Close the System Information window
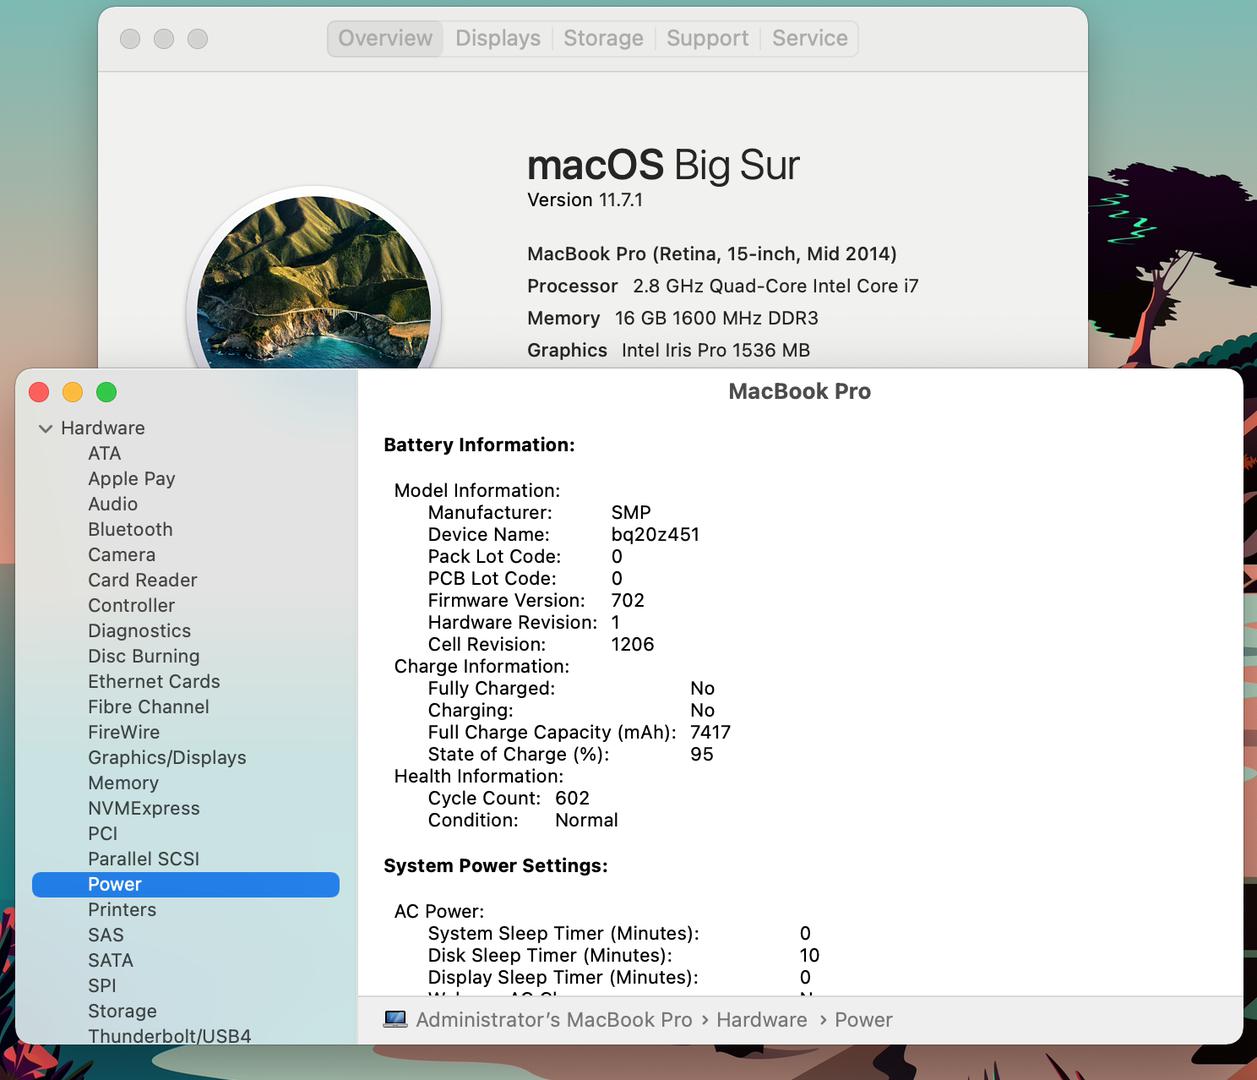Screen dimensions: 1257x1080 (x=39, y=392)
